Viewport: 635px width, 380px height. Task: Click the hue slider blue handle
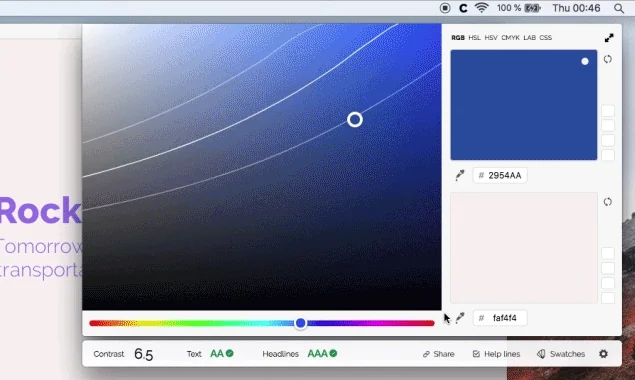(x=300, y=323)
